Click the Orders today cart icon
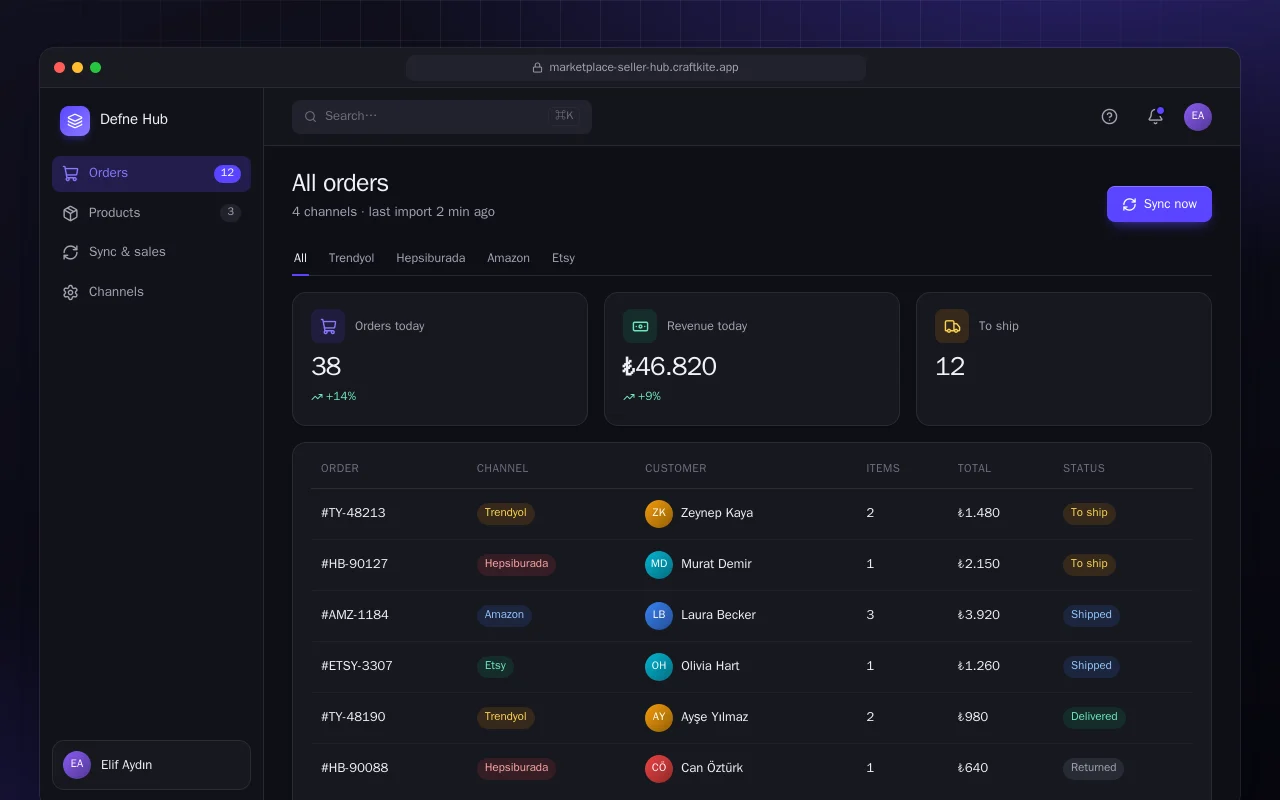The height and width of the screenshot is (800, 1280). (328, 326)
